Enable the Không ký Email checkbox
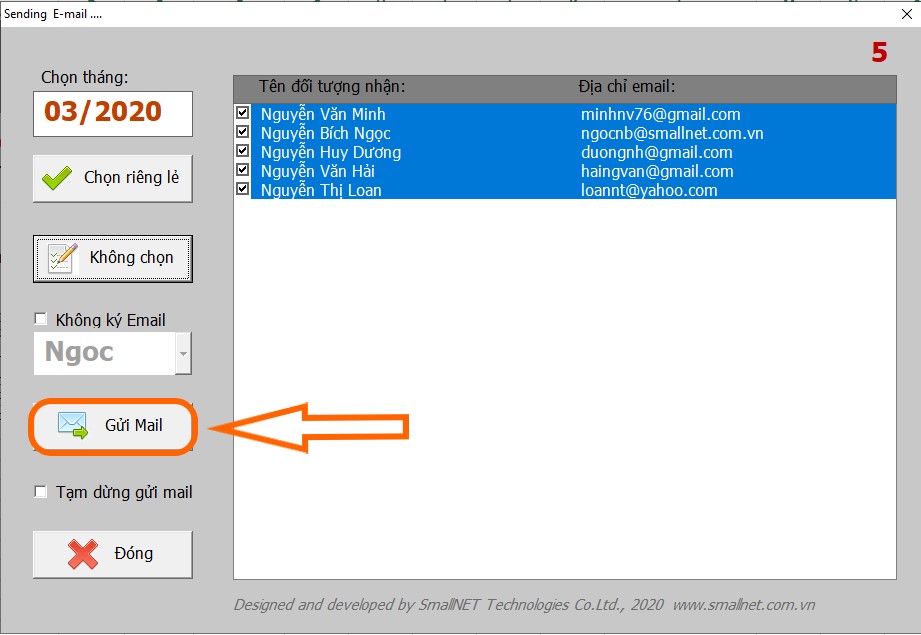 [41, 320]
